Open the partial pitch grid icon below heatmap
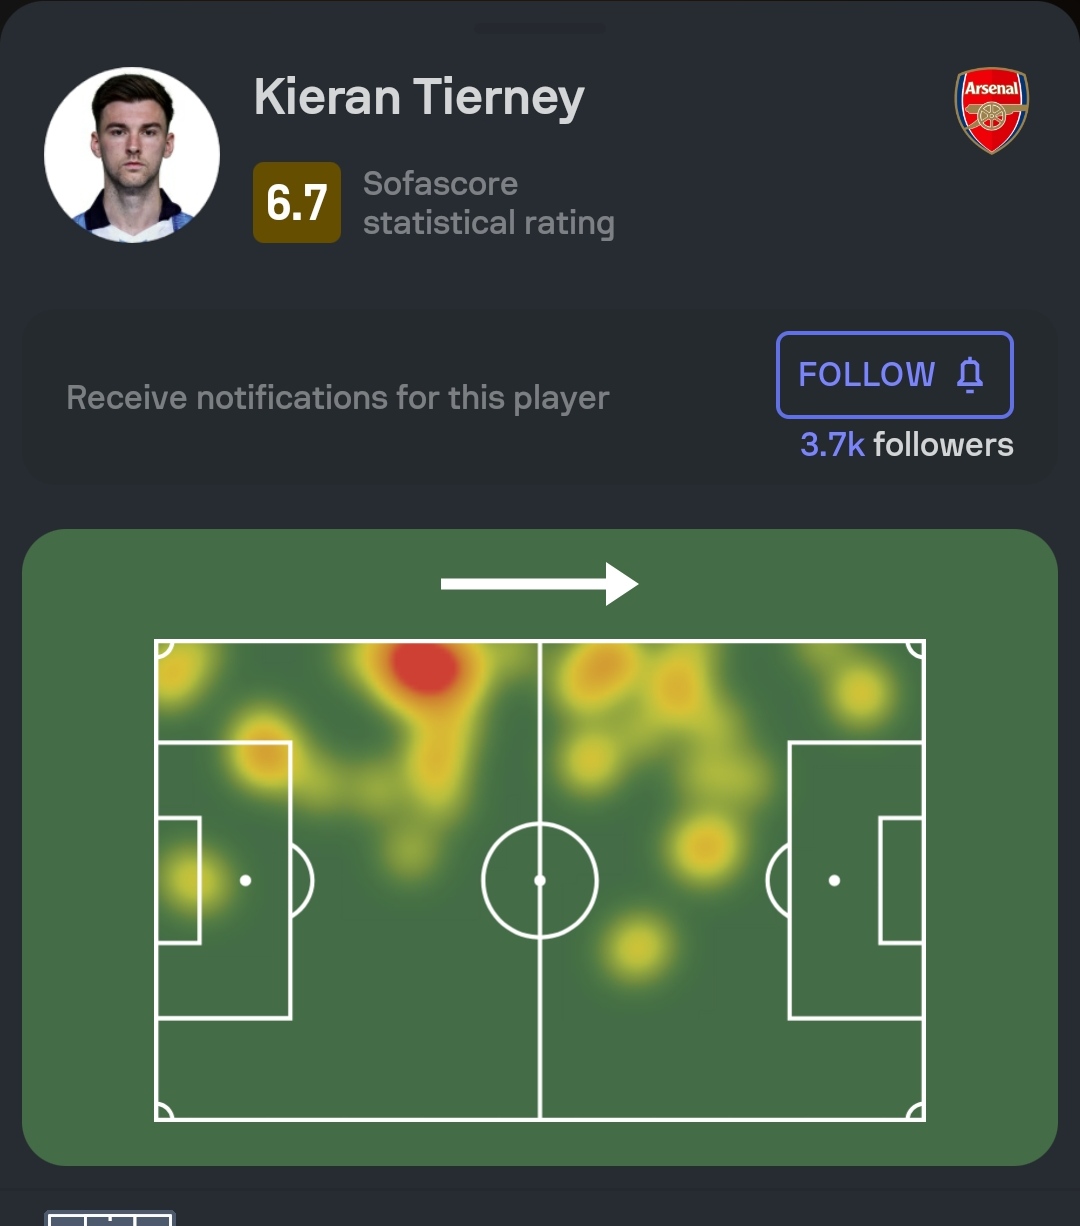 coord(110,1218)
